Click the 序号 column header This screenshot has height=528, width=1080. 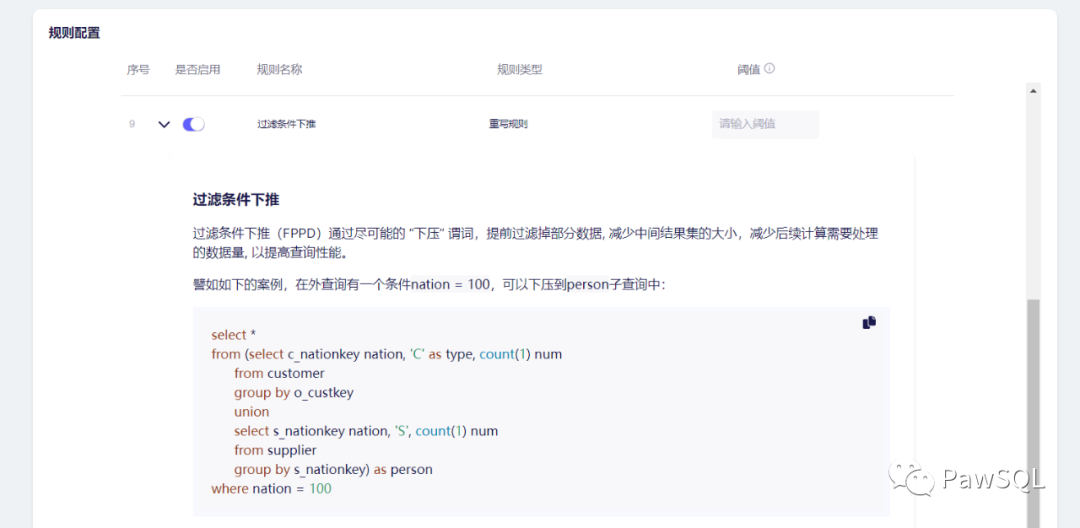pyautogui.click(x=138, y=69)
